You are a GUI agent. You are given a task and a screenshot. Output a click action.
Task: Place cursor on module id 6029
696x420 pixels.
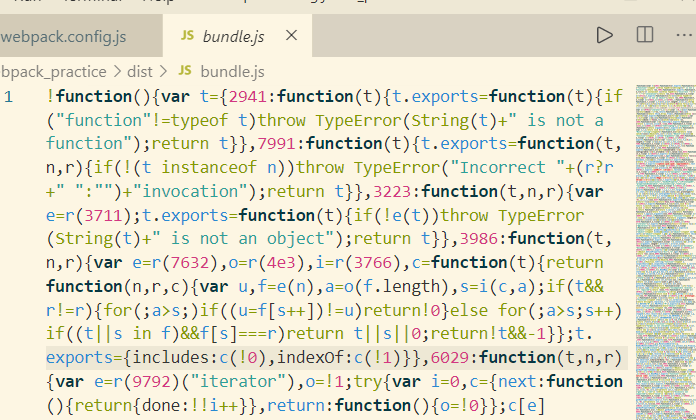[x=450, y=358]
